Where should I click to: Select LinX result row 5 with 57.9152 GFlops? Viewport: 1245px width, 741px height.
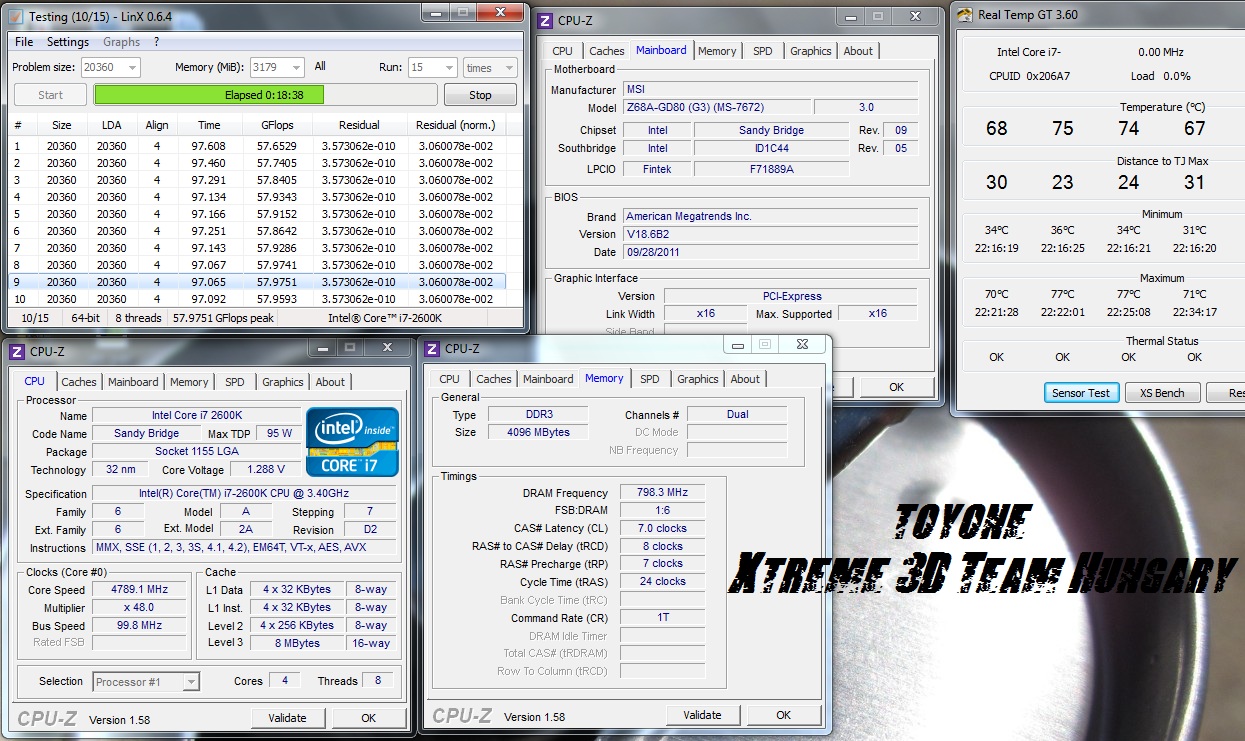[x=258, y=214]
